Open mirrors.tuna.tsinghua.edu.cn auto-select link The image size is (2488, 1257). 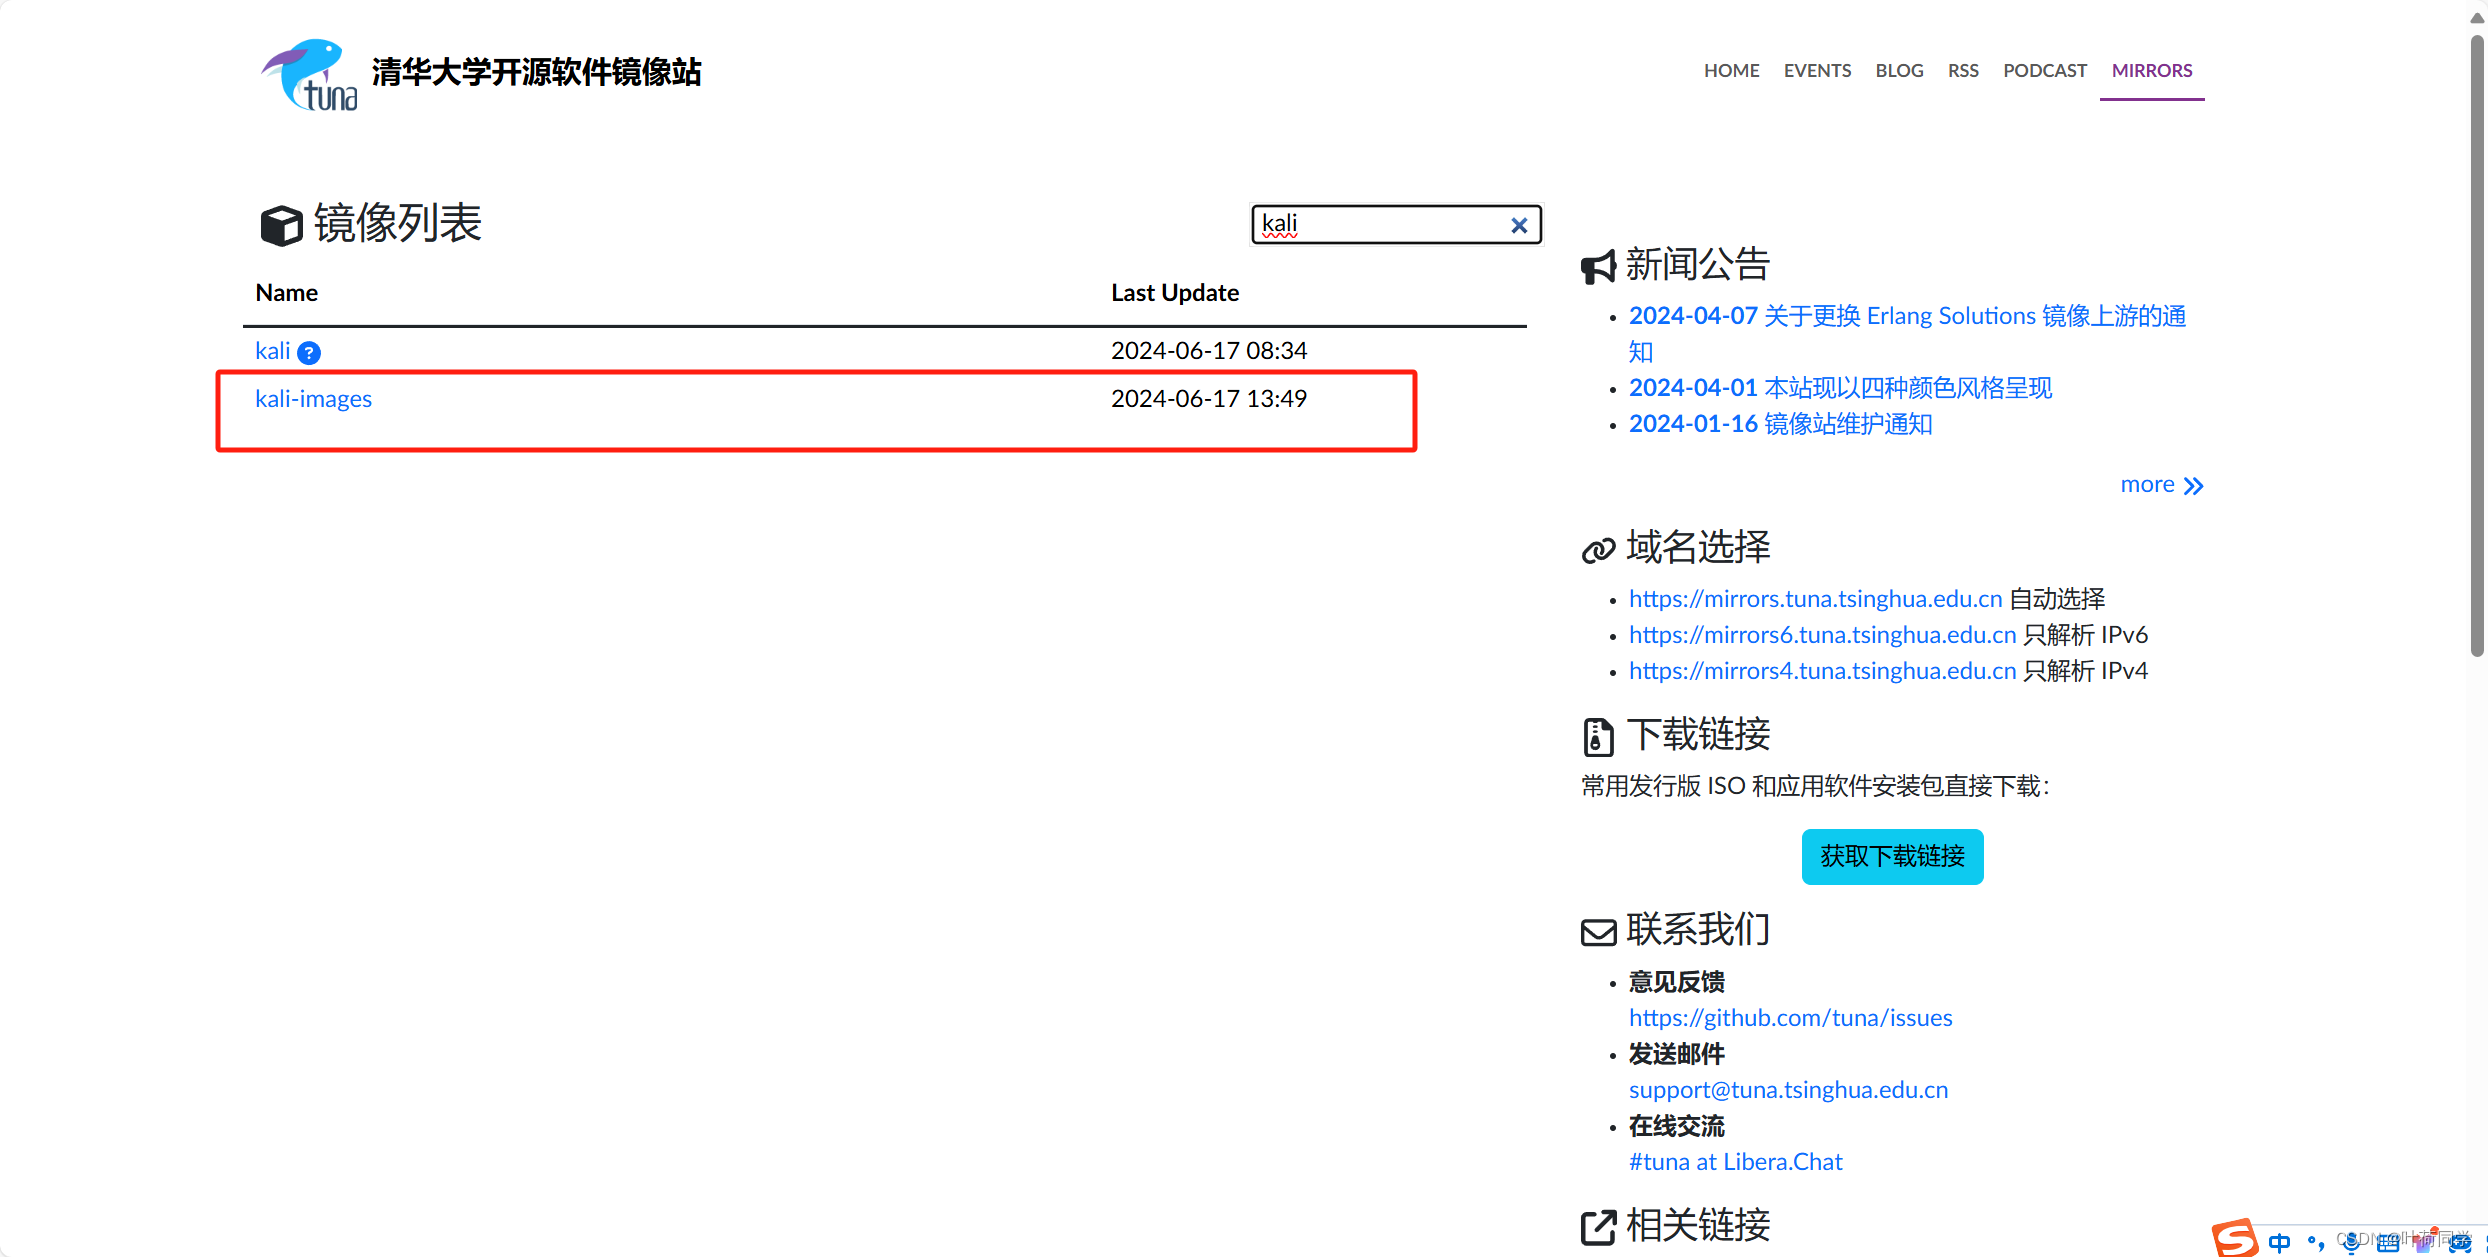[x=1815, y=599]
